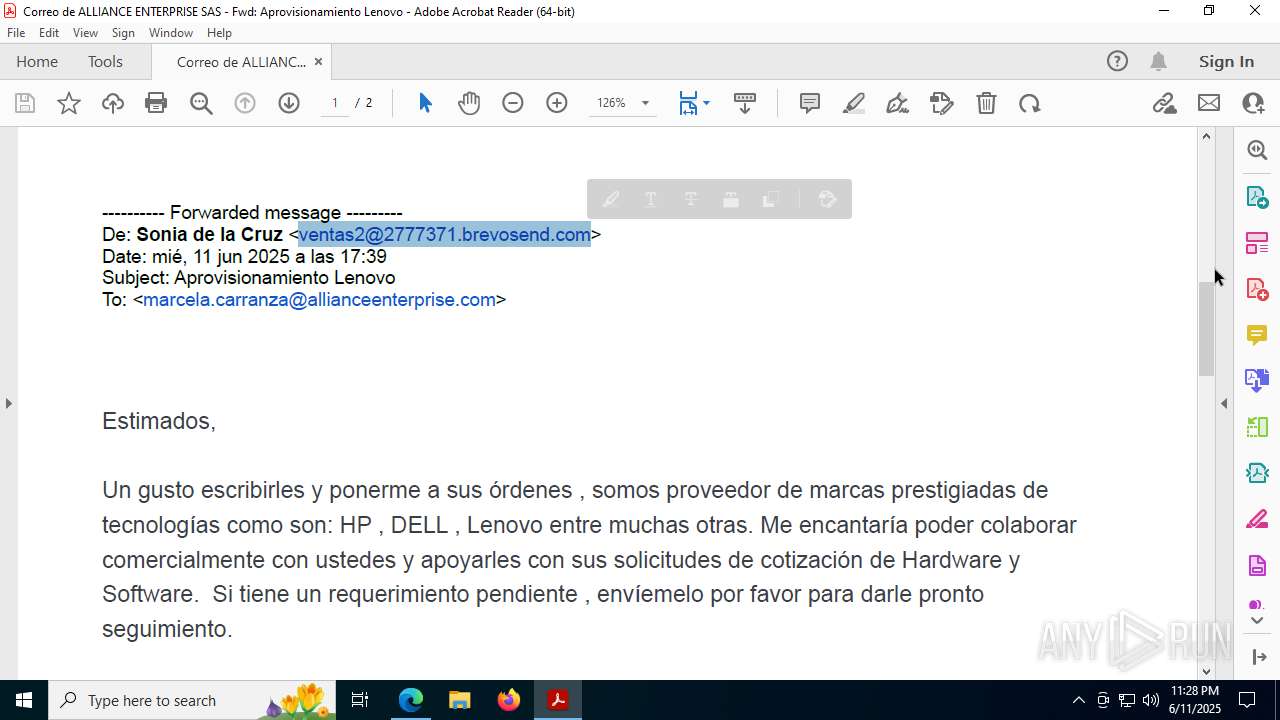Image resolution: width=1280 pixels, height=720 pixels.
Task: Open Microsoft Edge from the taskbar
Action: [411, 700]
